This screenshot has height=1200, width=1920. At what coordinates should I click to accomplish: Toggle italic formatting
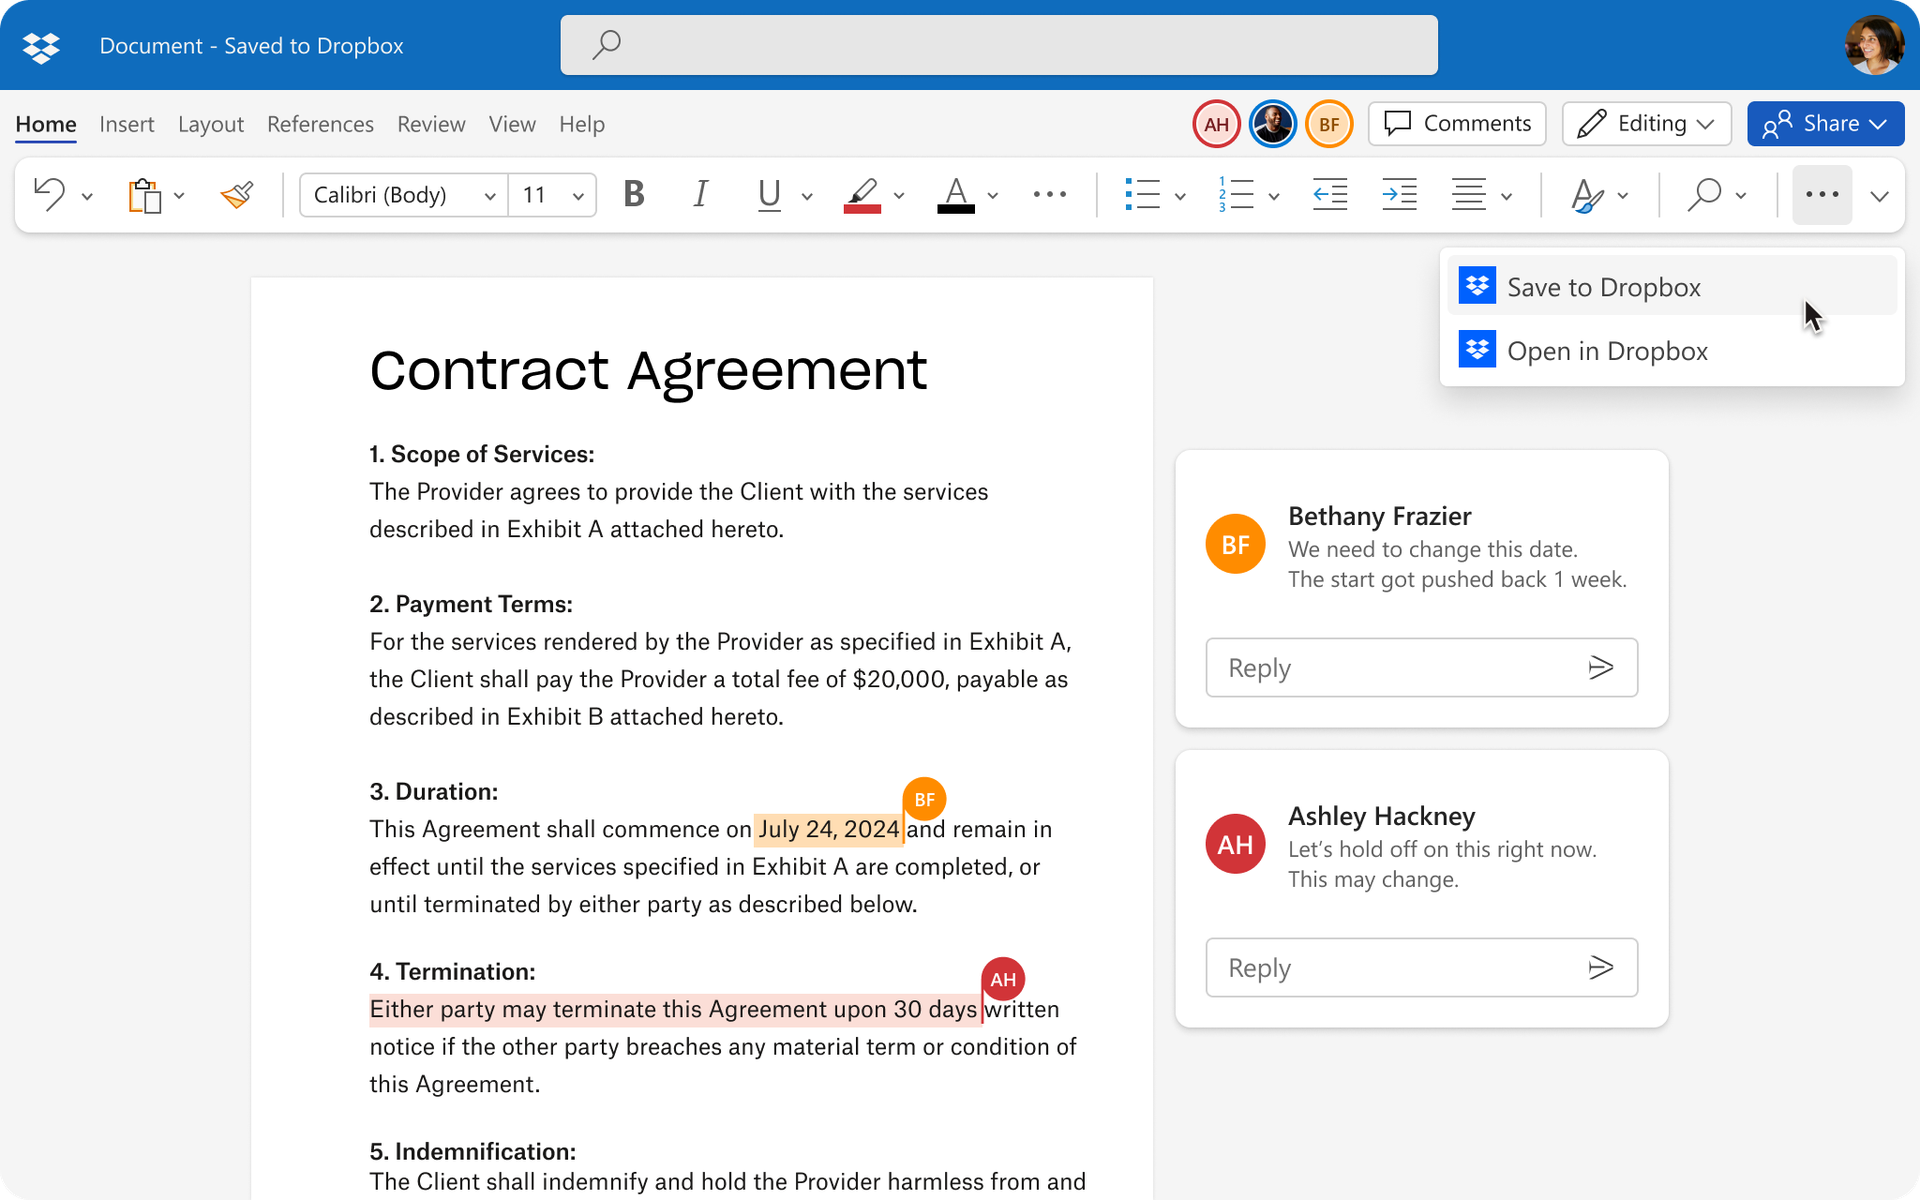click(700, 195)
